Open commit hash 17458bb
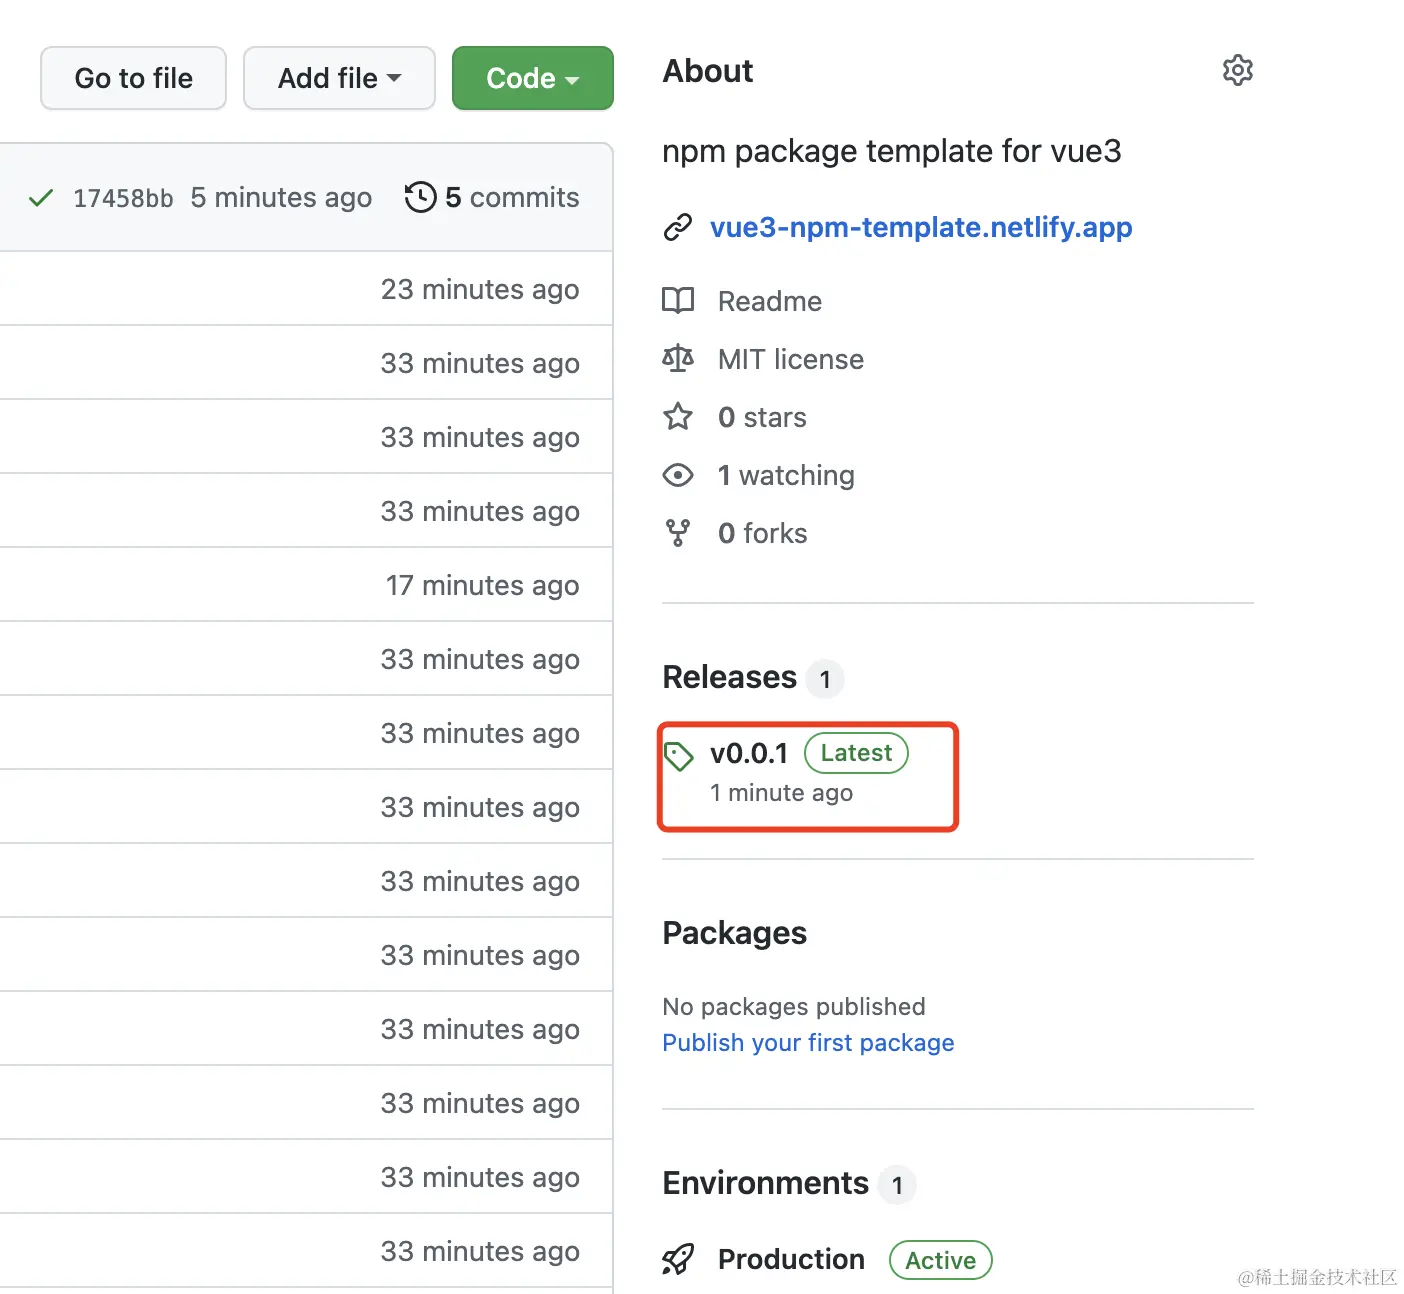1404x1294 pixels. tap(123, 198)
